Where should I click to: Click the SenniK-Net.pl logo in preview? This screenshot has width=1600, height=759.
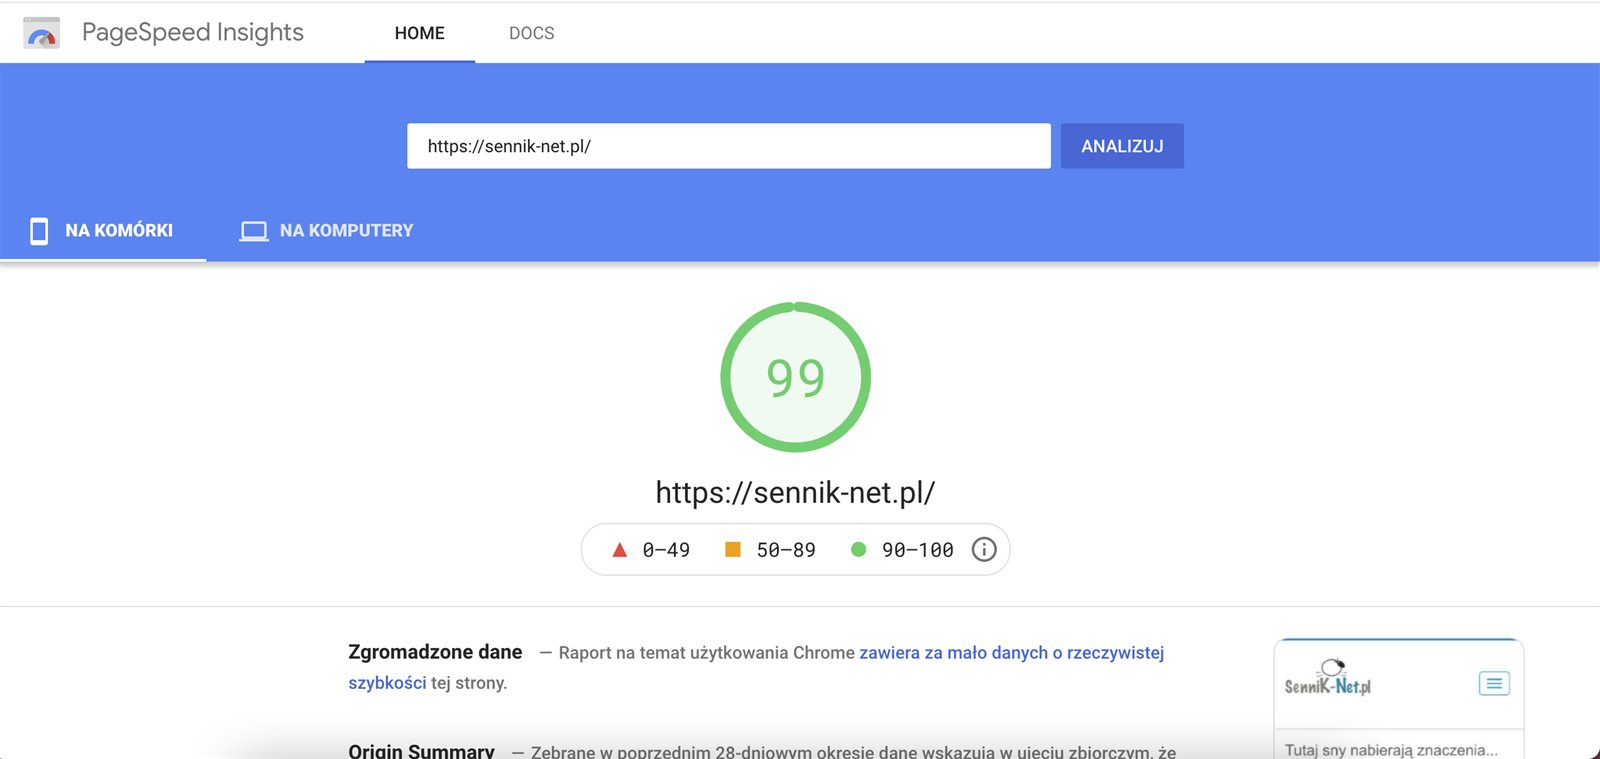click(x=1328, y=679)
